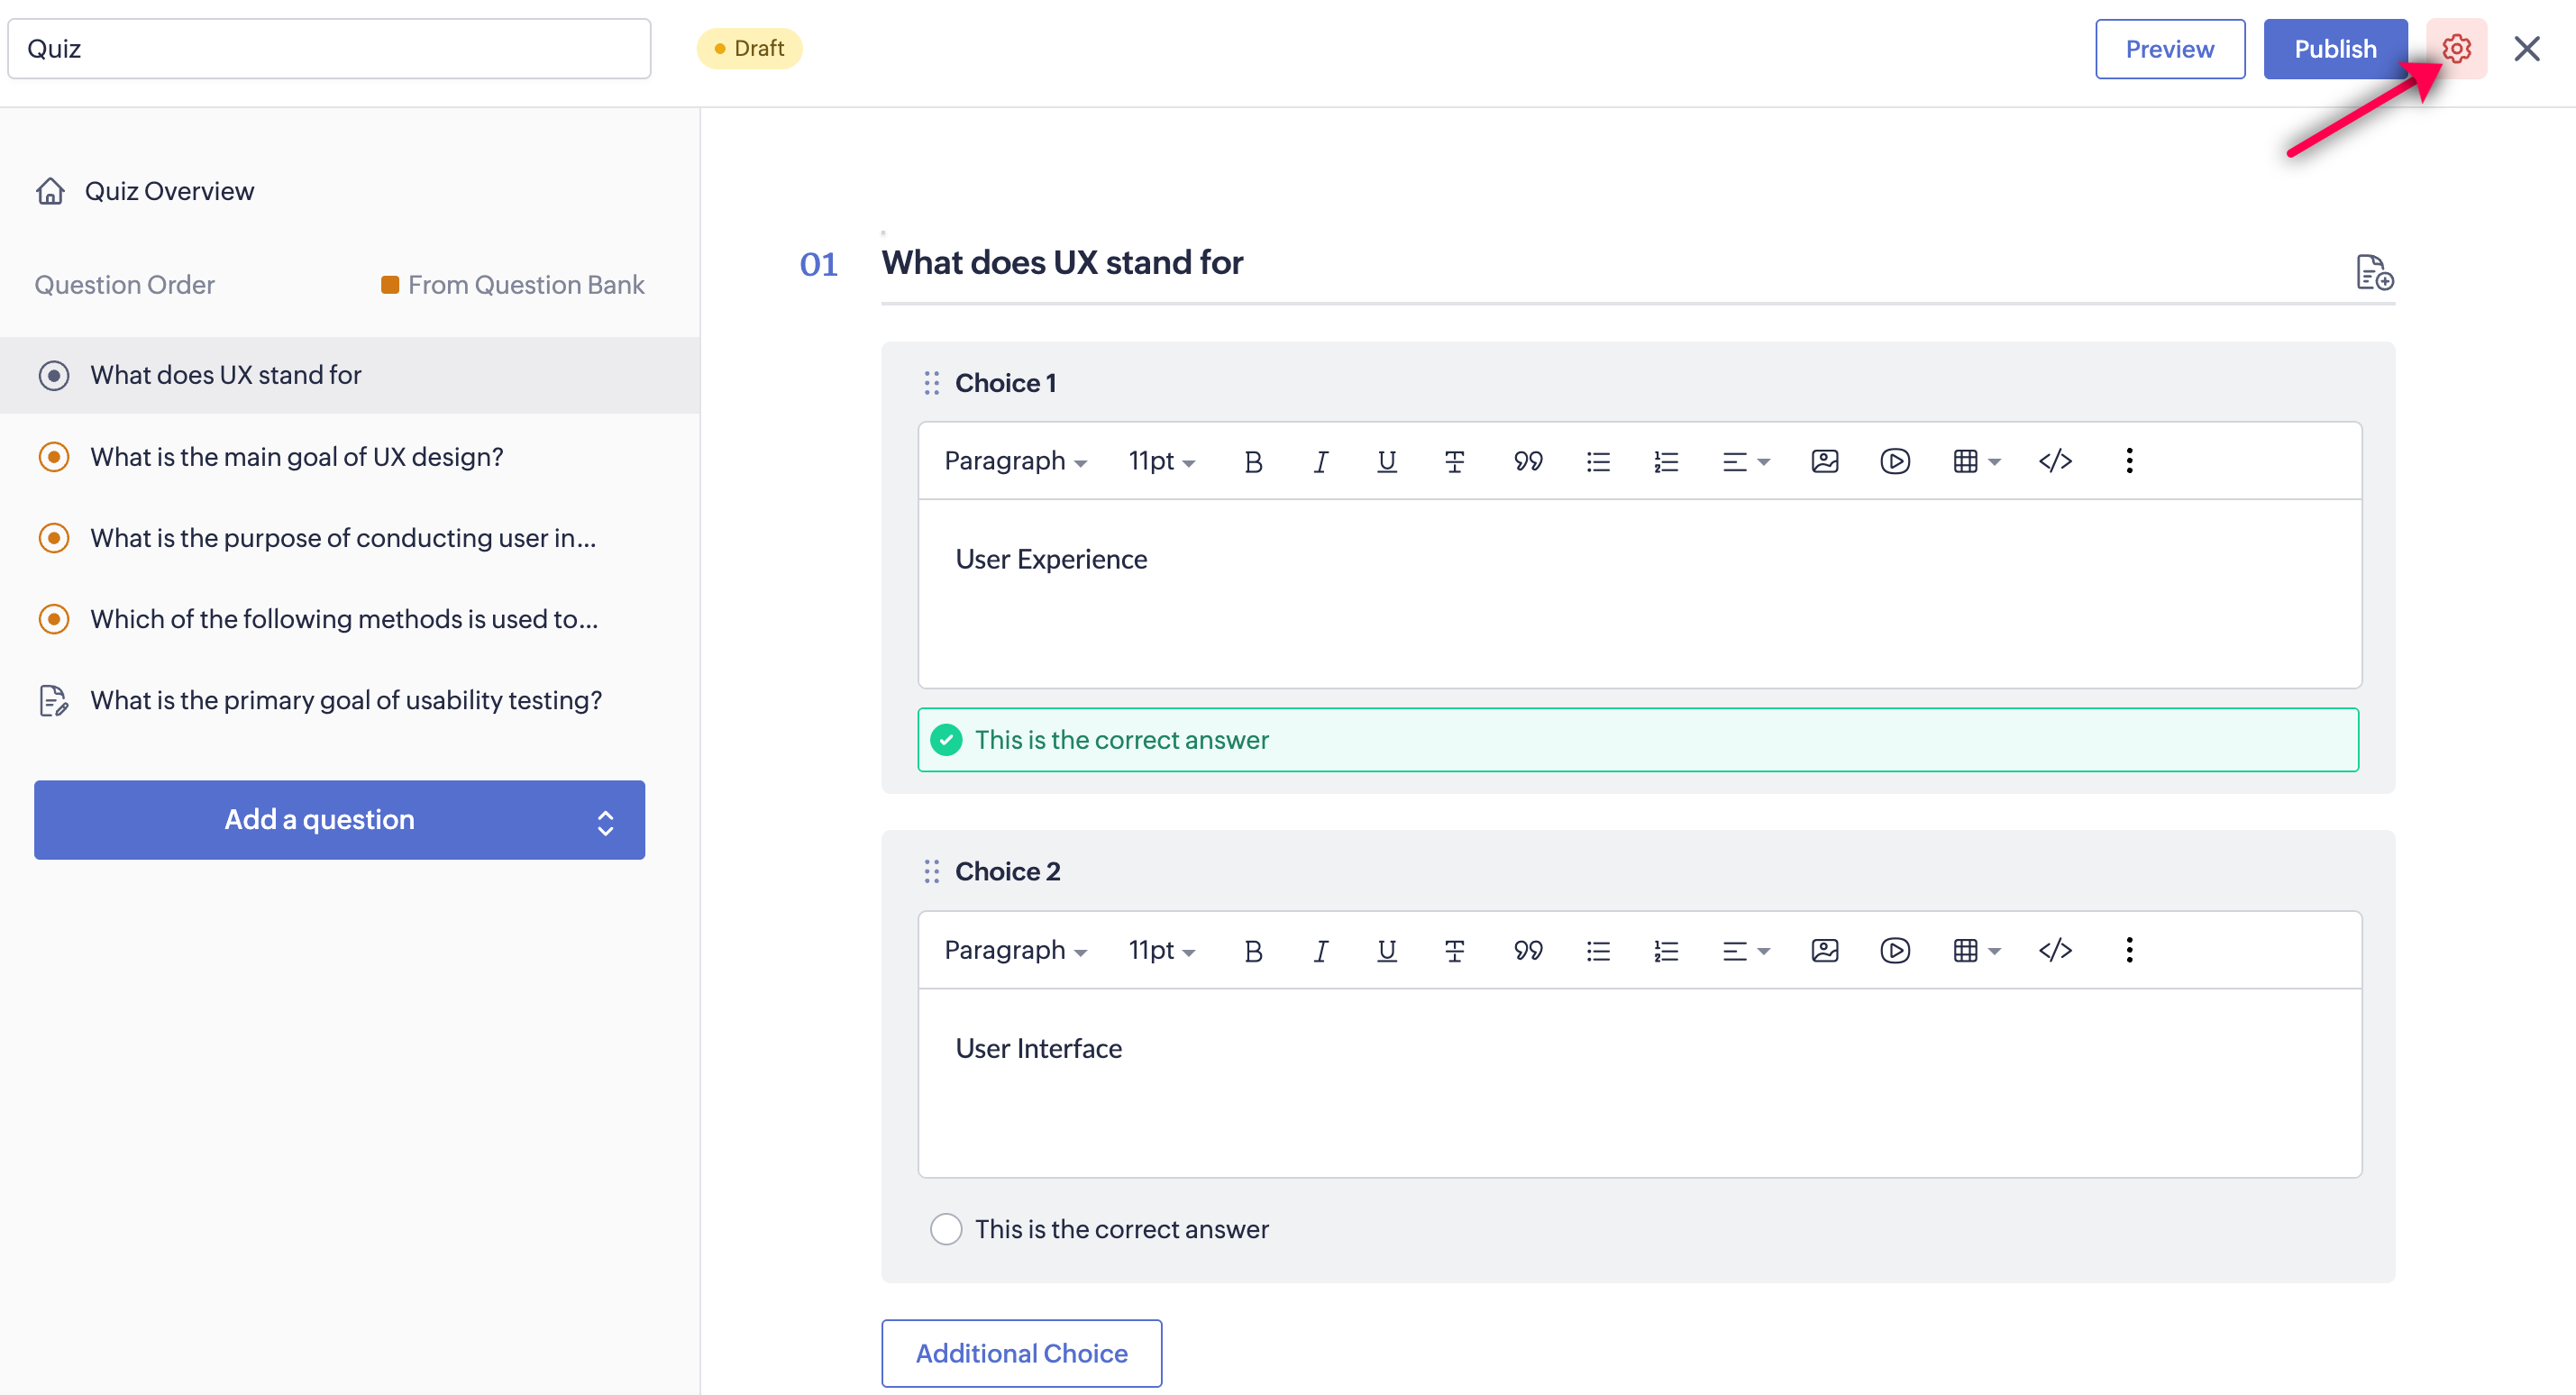
Task: Open code view in Choice 1 editor
Action: [2054, 461]
